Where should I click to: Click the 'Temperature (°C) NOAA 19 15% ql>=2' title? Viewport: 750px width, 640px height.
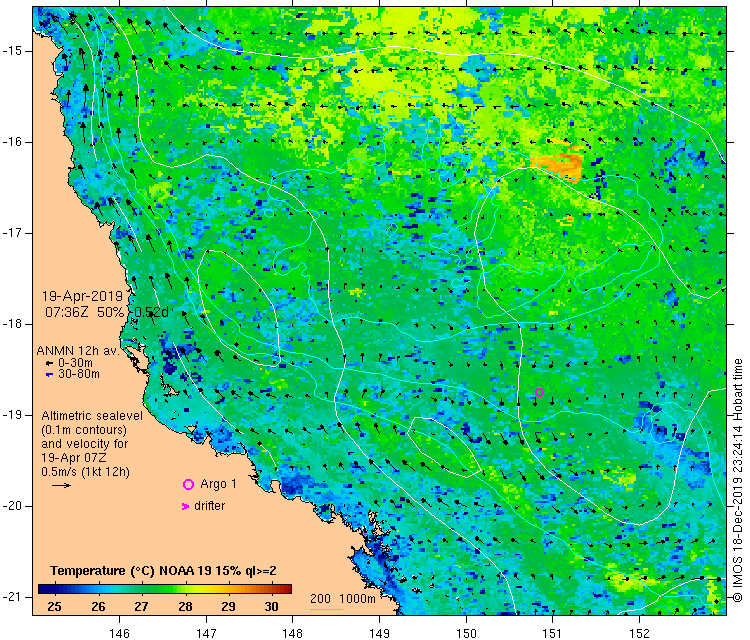(163, 571)
